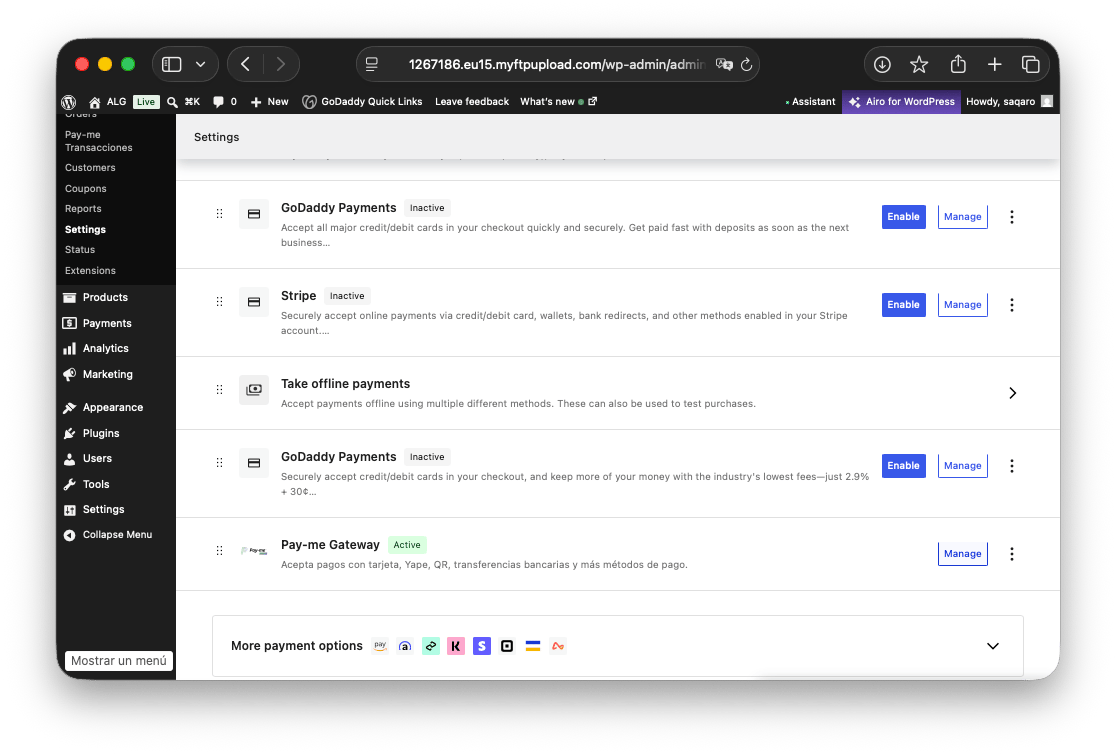The width and height of the screenshot is (1116, 754).
Task: Open GoDaddy Quick Links
Action: click(x=362, y=102)
